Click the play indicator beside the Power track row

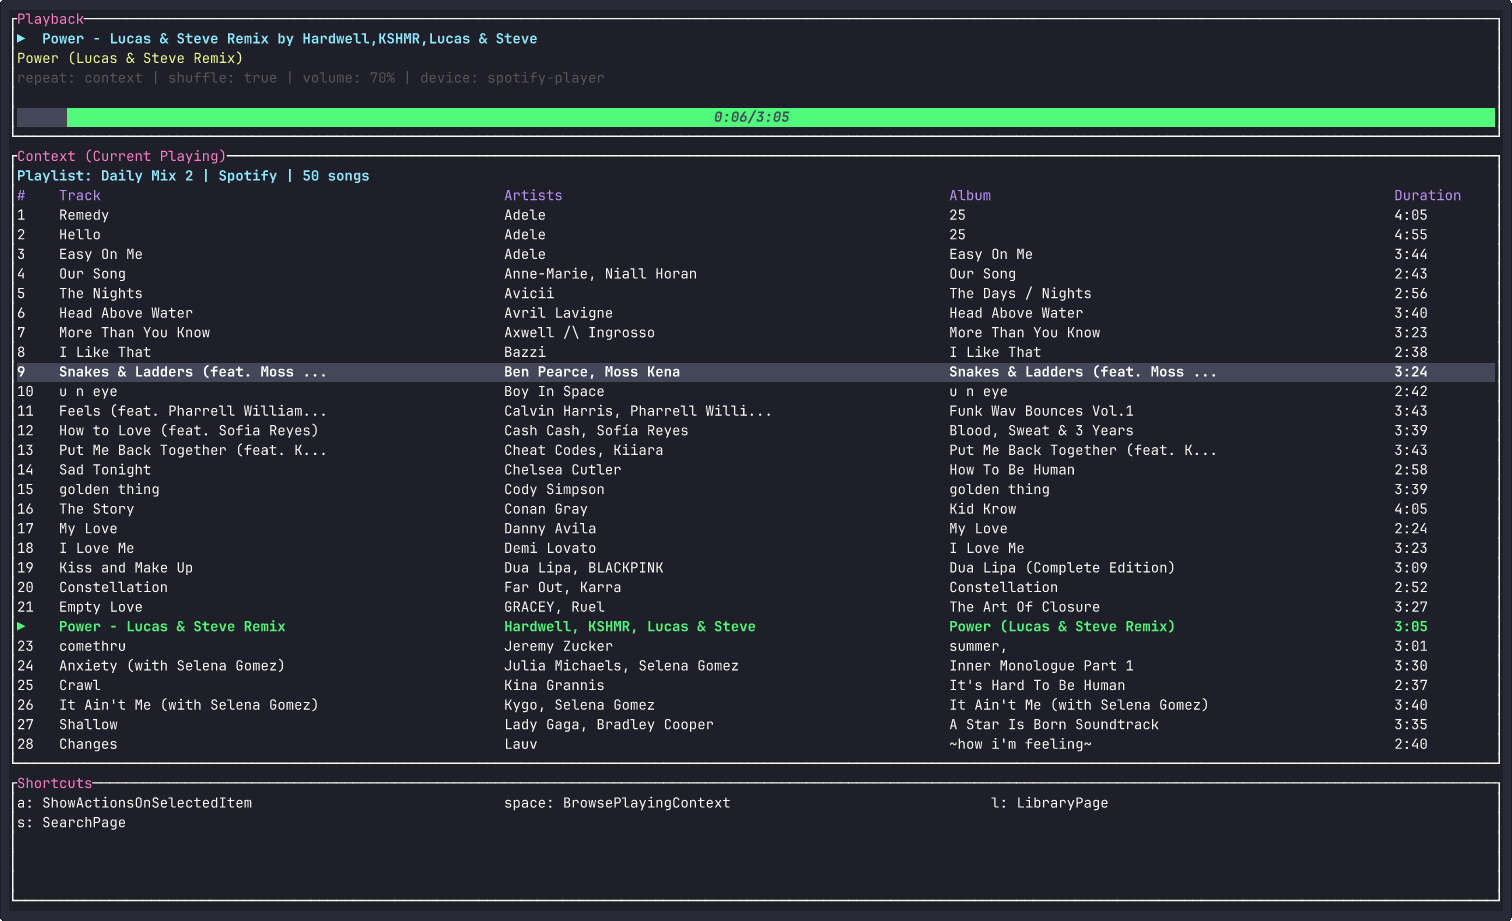pos(20,626)
